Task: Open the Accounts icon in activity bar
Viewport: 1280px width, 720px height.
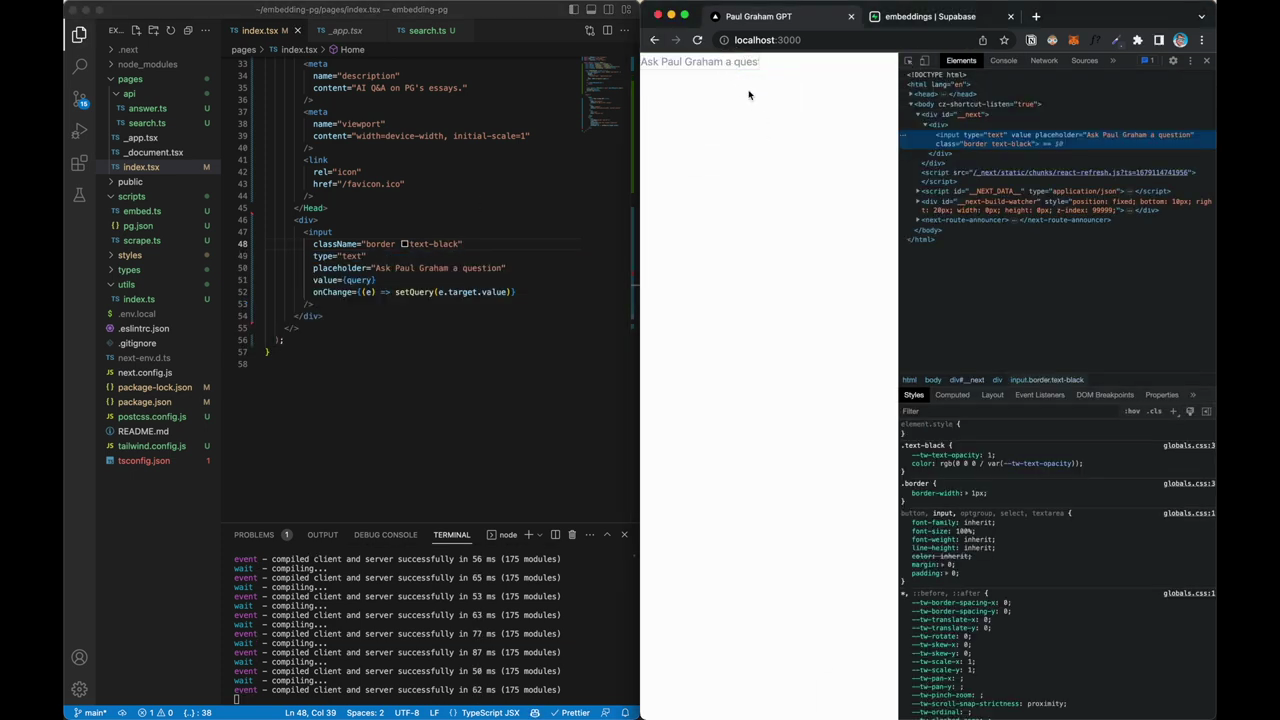Action: (79, 657)
